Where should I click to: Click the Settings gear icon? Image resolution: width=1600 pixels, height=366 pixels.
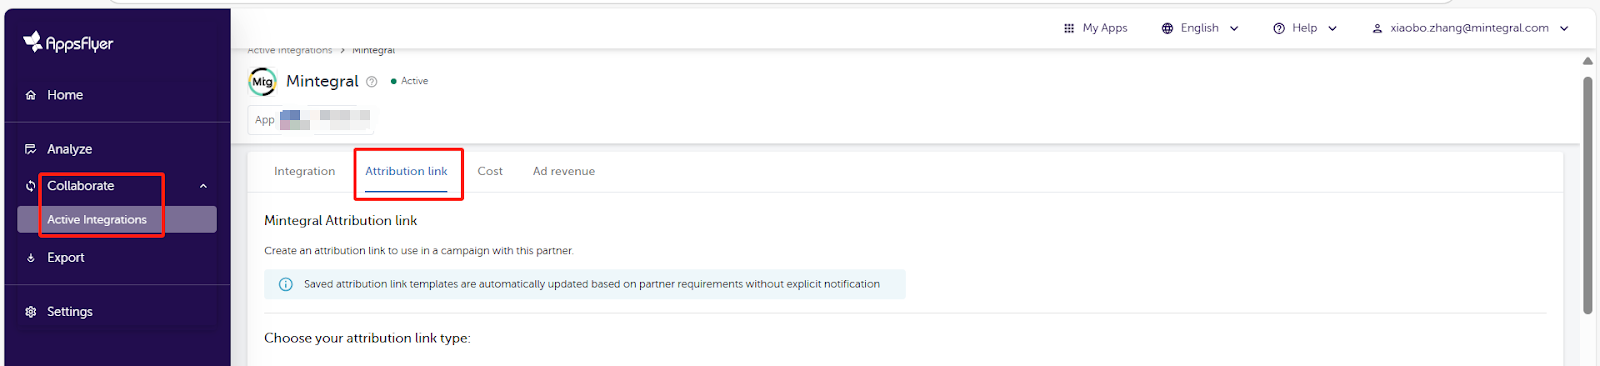click(x=31, y=312)
